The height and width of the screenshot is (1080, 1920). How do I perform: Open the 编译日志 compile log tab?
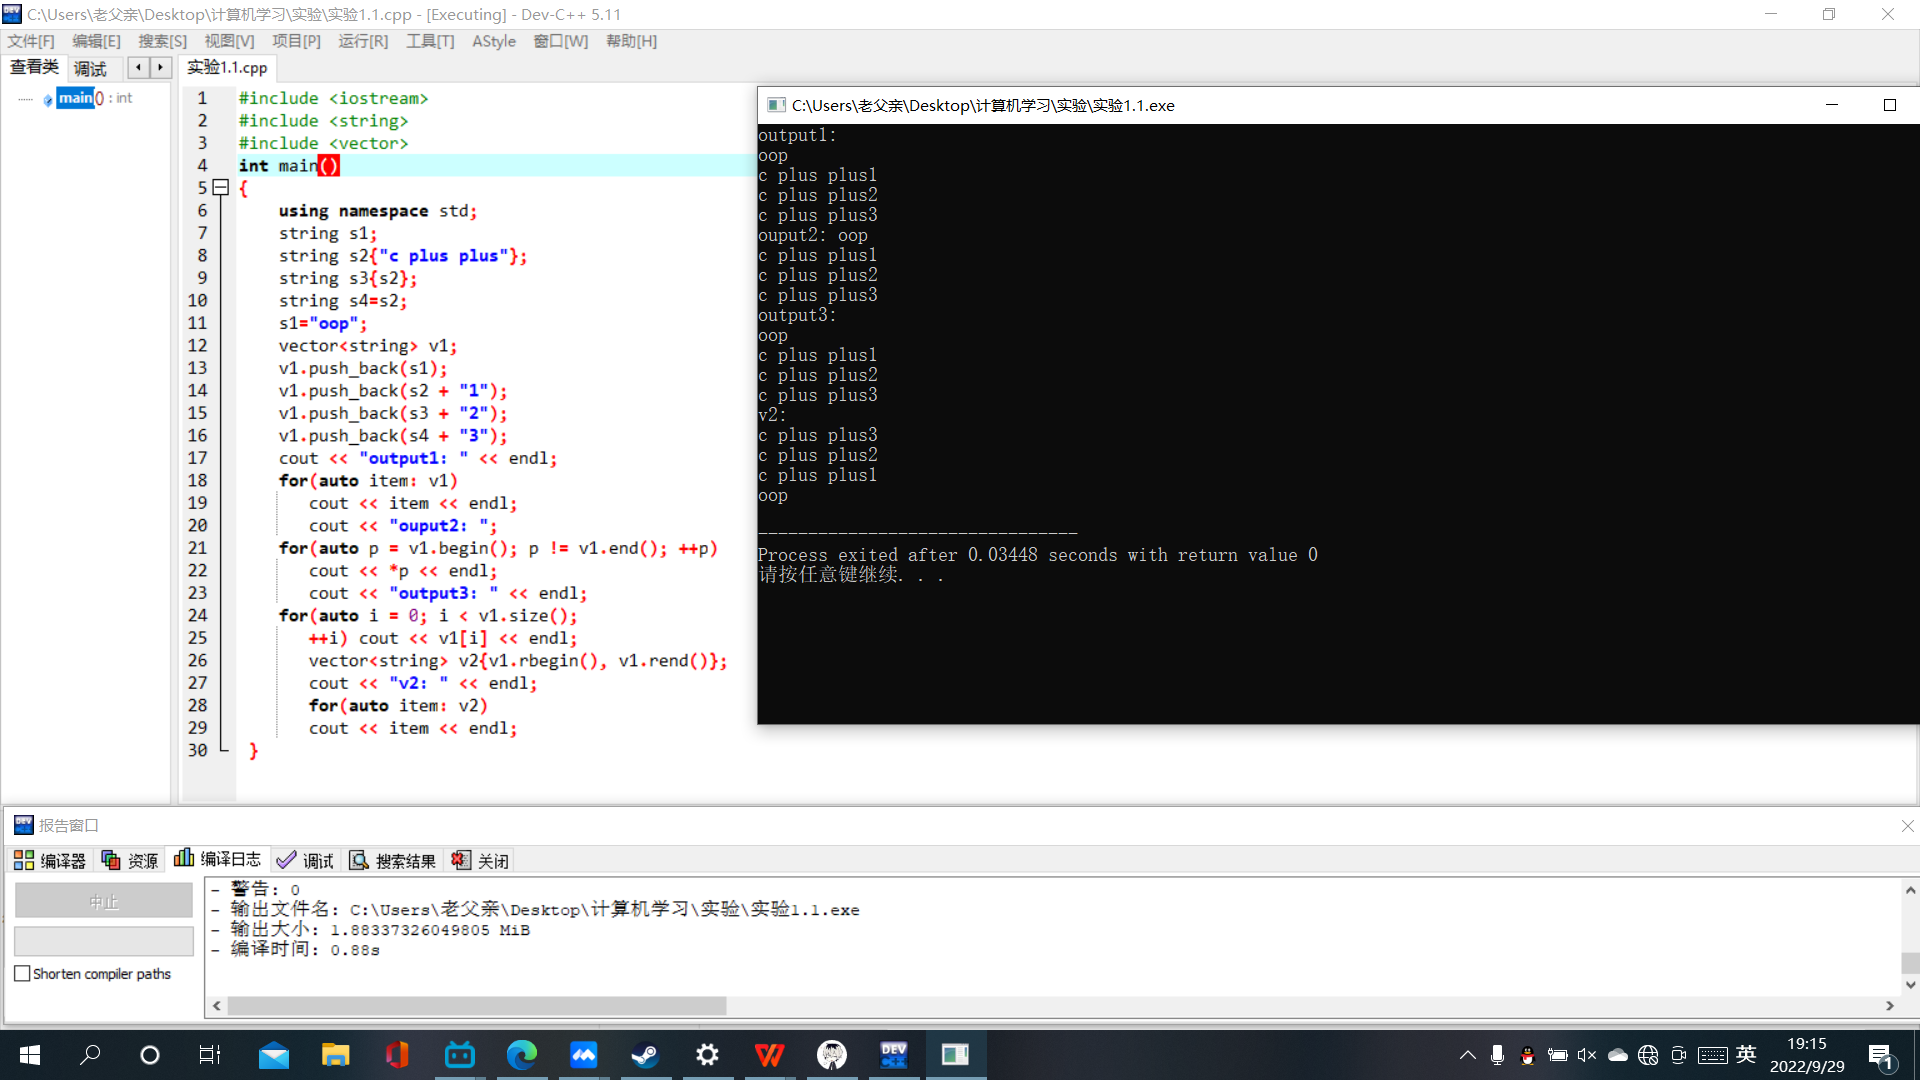click(218, 860)
